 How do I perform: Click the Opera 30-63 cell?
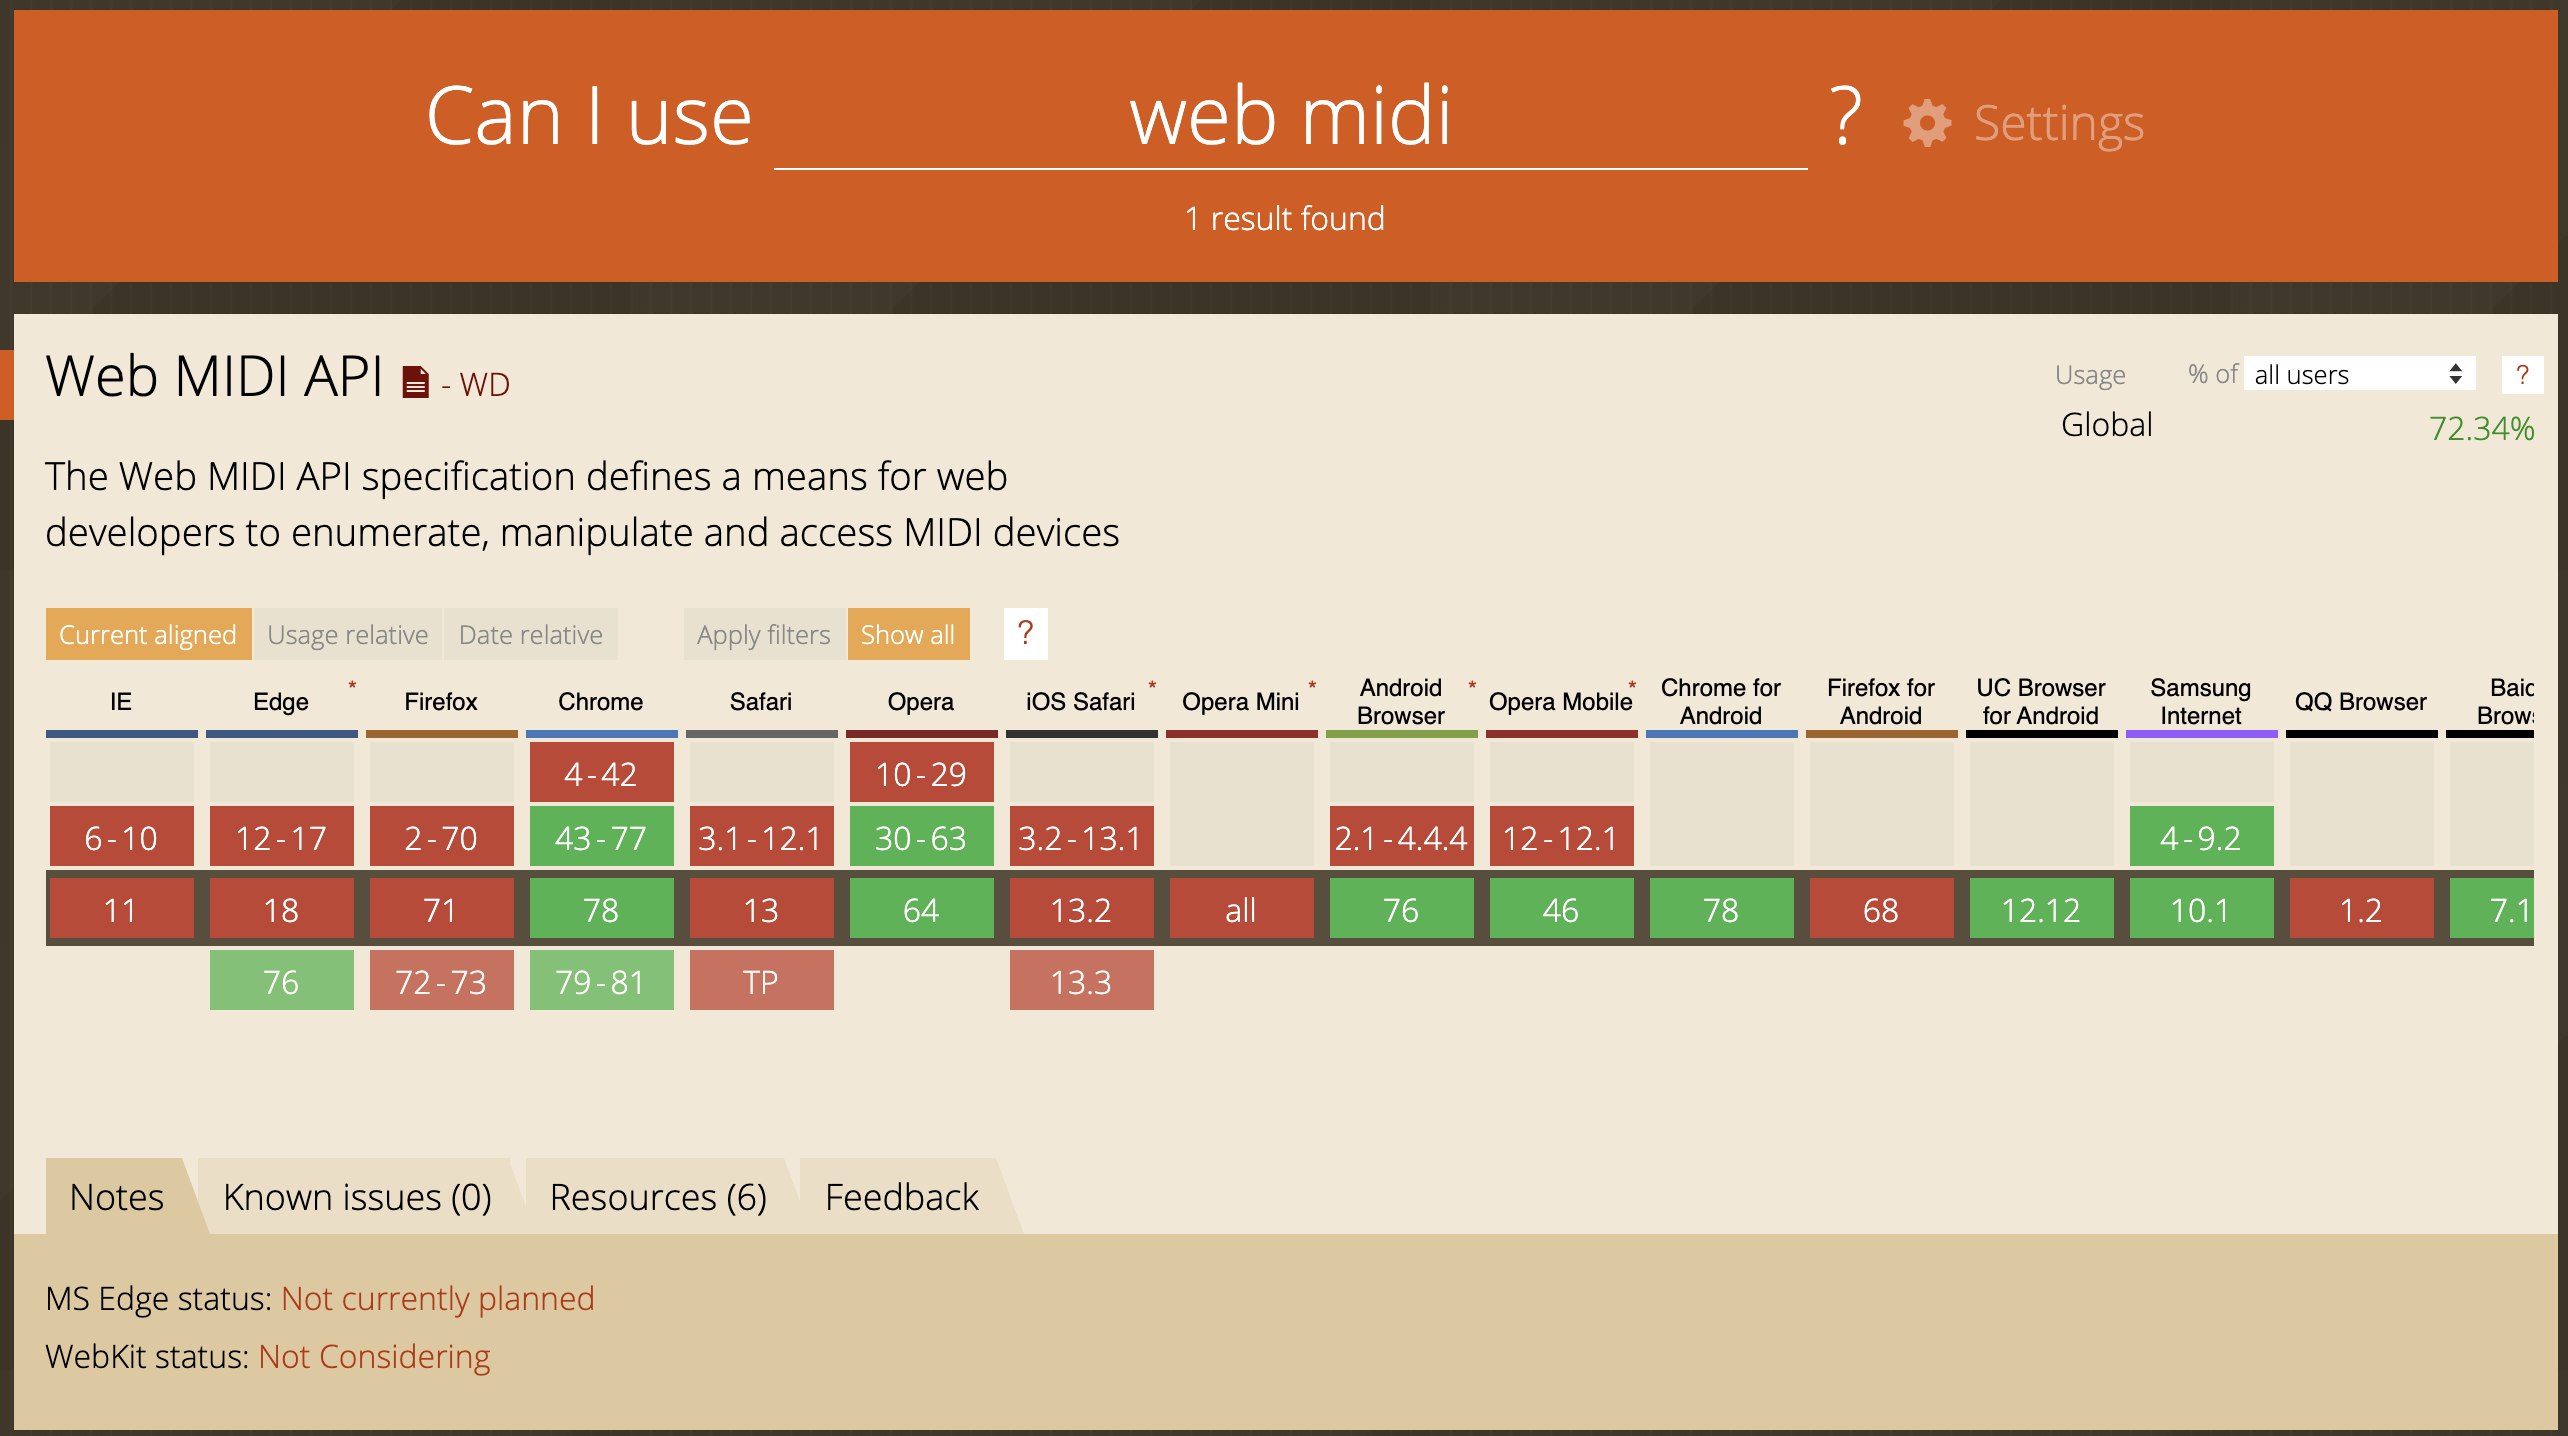point(921,837)
